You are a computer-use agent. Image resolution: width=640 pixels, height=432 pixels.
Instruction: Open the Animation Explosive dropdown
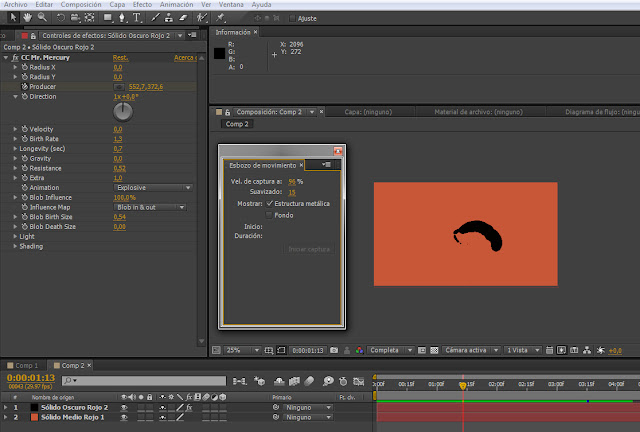click(x=152, y=187)
